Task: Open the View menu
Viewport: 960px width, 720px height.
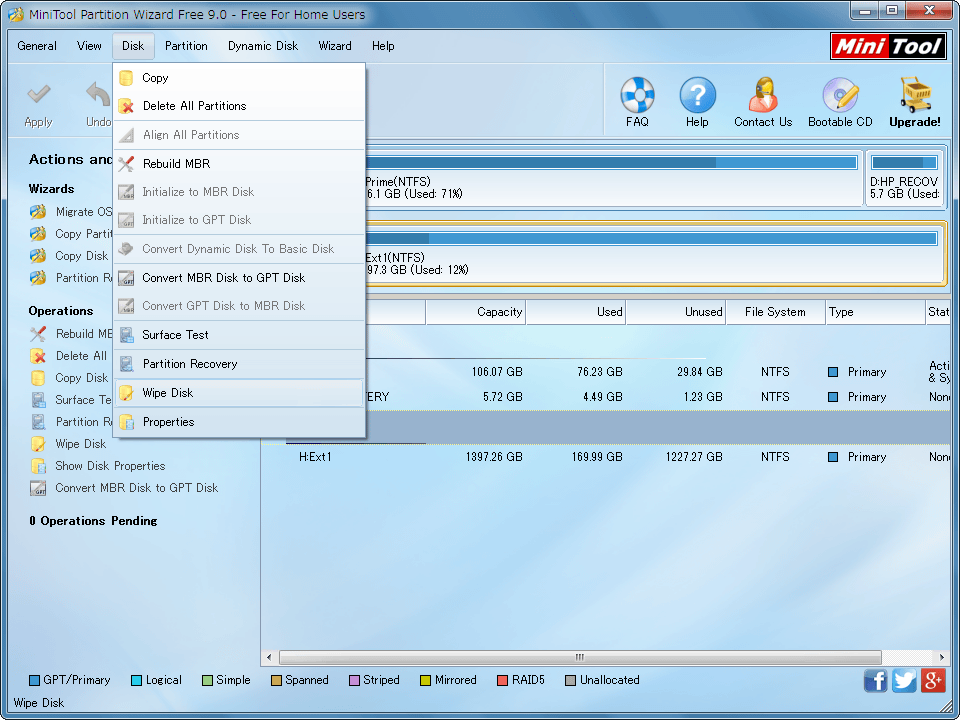Action: [89, 46]
